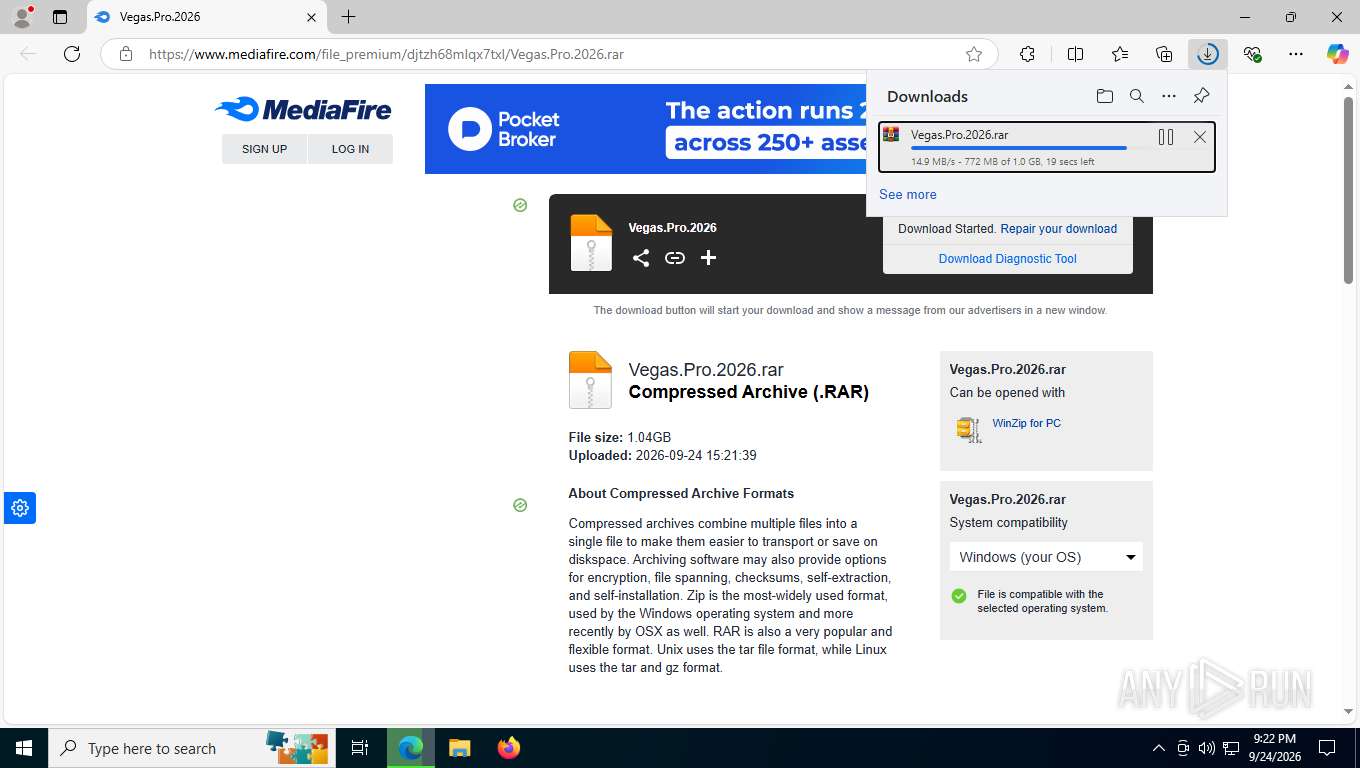Pin the Downloads panel
This screenshot has width=1360, height=768.
coord(1201,96)
